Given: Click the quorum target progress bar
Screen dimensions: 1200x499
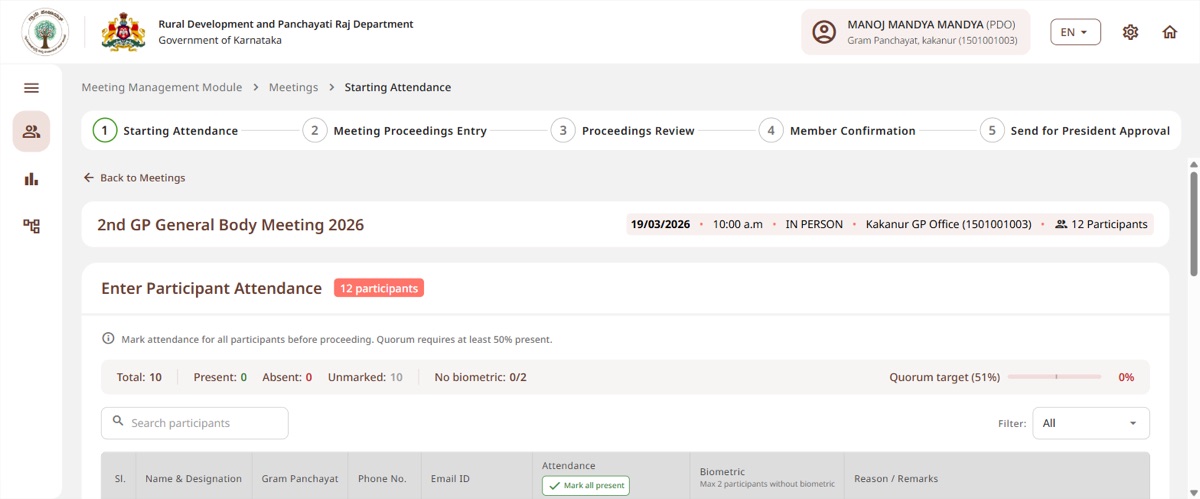Looking at the screenshot, I should coord(1054,377).
